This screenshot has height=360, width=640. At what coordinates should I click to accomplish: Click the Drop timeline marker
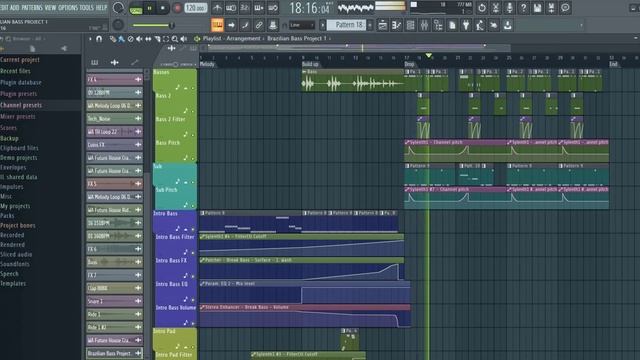[x=409, y=64]
